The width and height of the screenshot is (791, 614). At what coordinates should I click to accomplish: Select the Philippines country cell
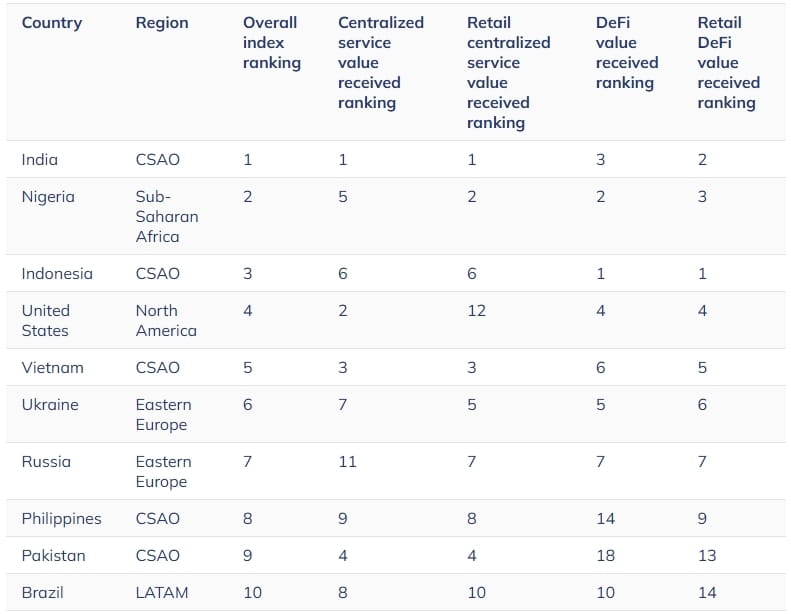click(x=62, y=518)
